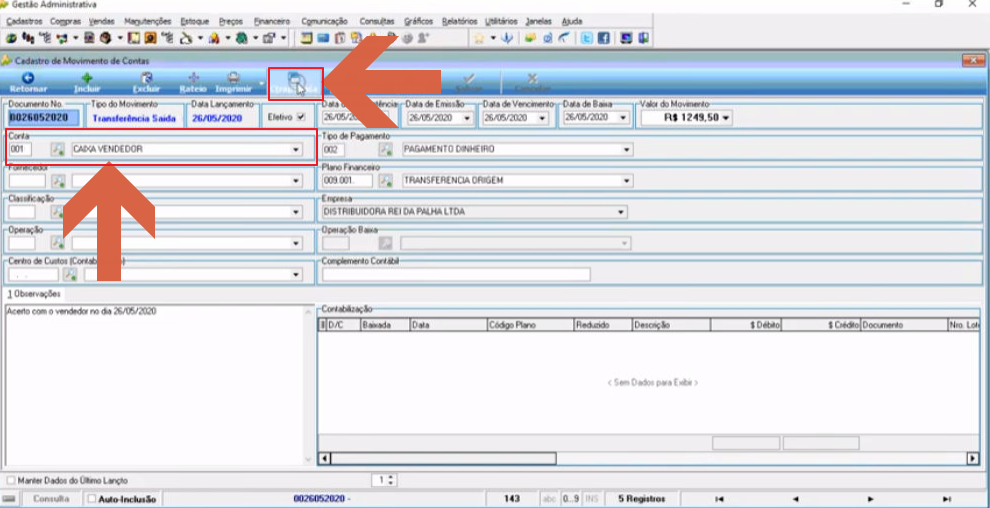990x508 pixels.
Task: Open the Cadastros menu
Action: 24,21
